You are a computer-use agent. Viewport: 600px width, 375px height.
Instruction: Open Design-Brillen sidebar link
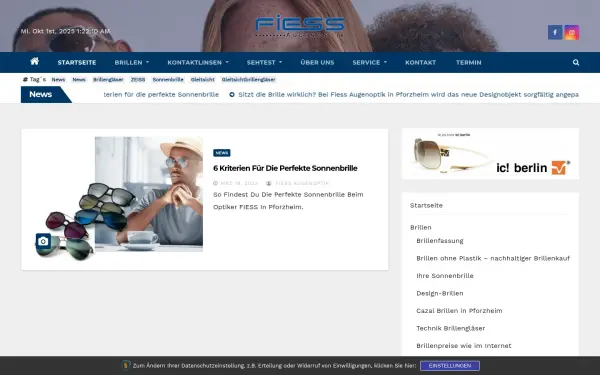coord(440,293)
